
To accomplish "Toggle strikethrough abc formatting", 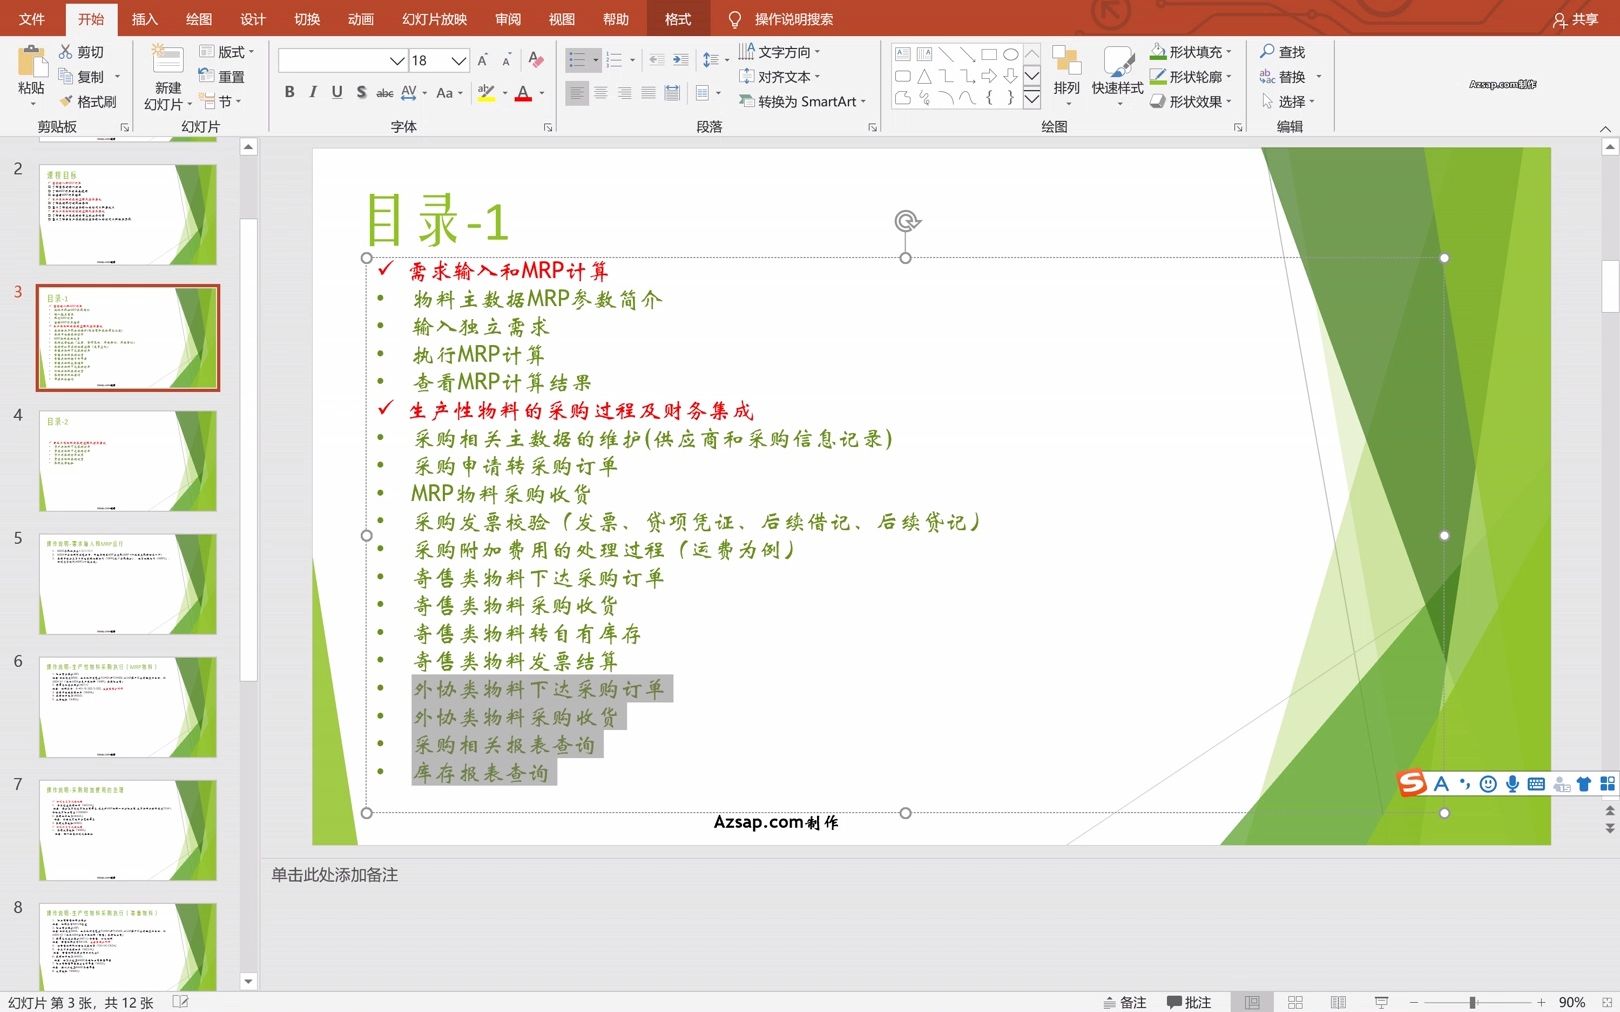I will [x=385, y=92].
